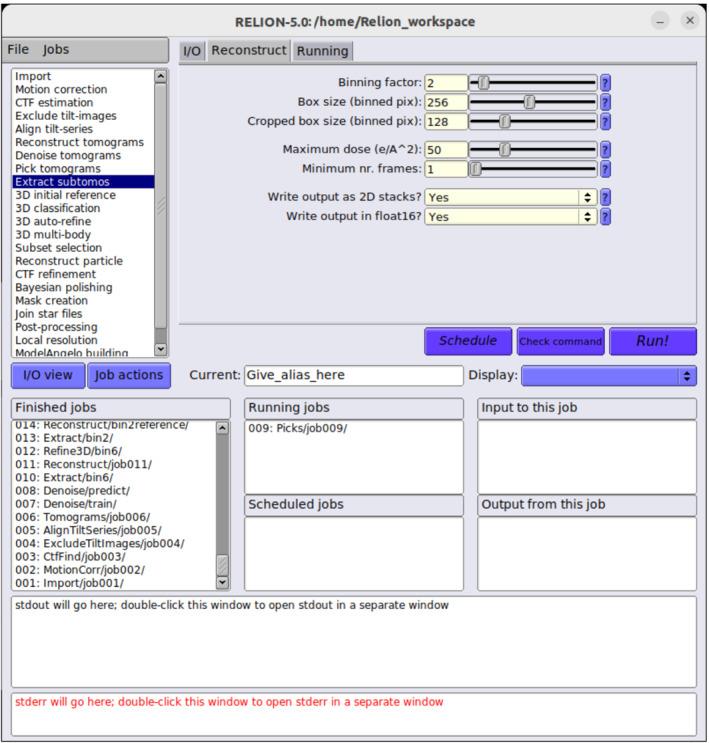
Task: Open the Display dropdown
Action: click(609, 376)
